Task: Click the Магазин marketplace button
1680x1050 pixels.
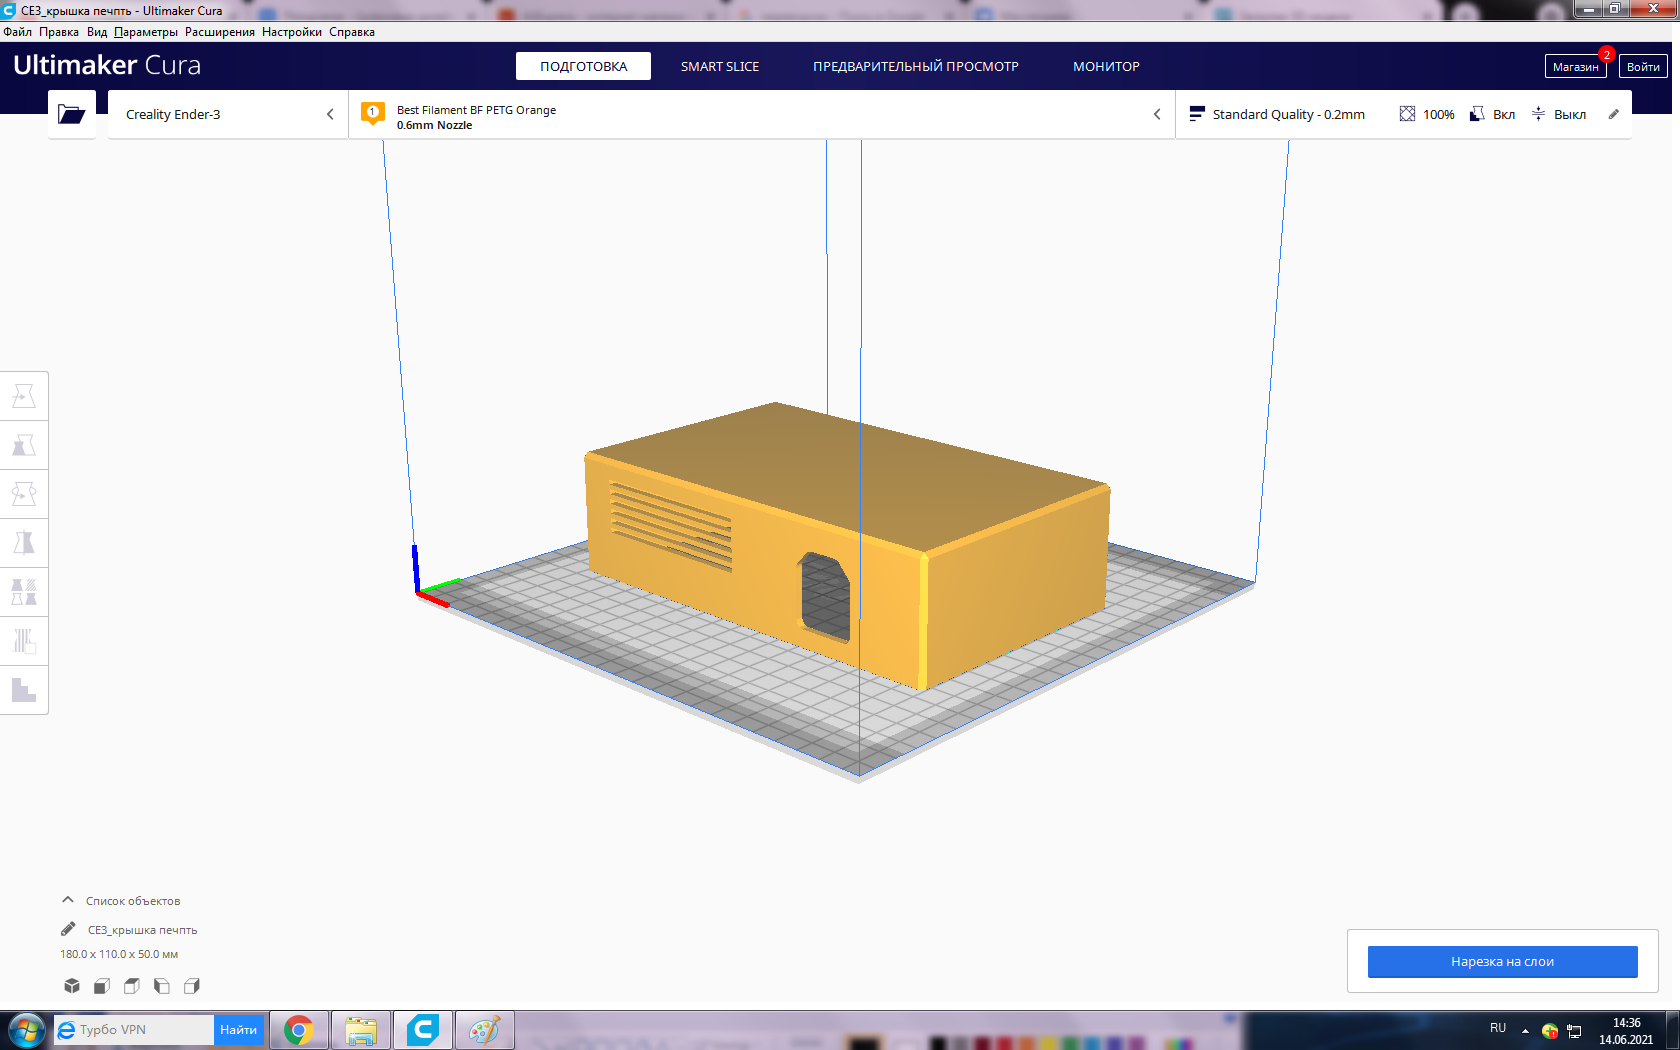Action: (1575, 67)
